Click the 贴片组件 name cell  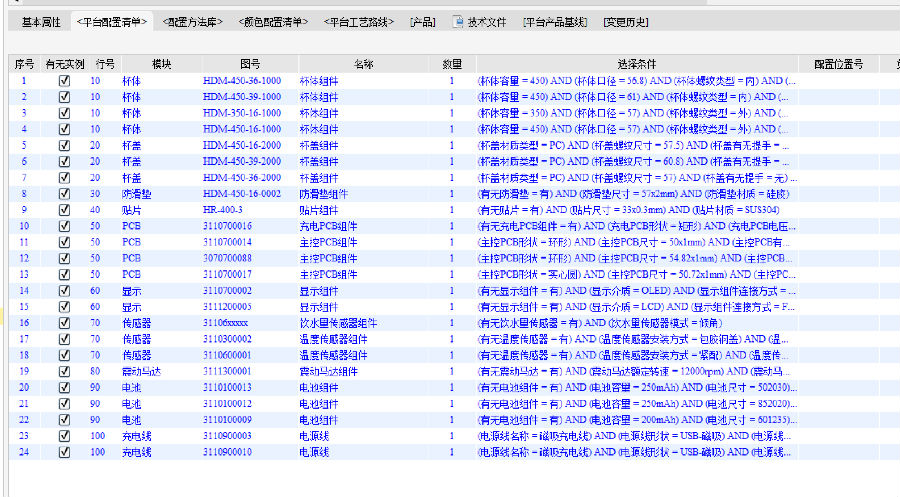click(319, 210)
